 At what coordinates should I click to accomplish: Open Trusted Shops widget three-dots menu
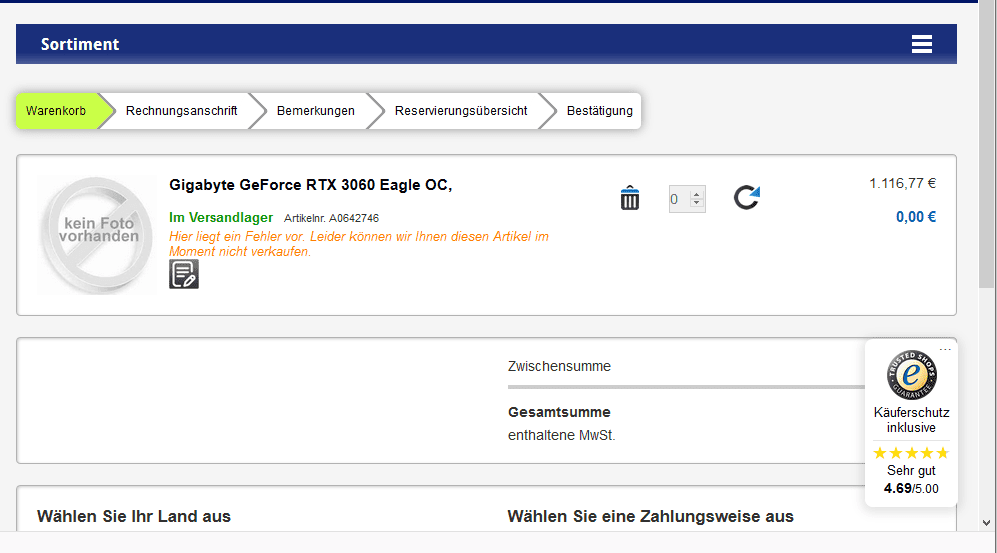click(x=945, y=349)
